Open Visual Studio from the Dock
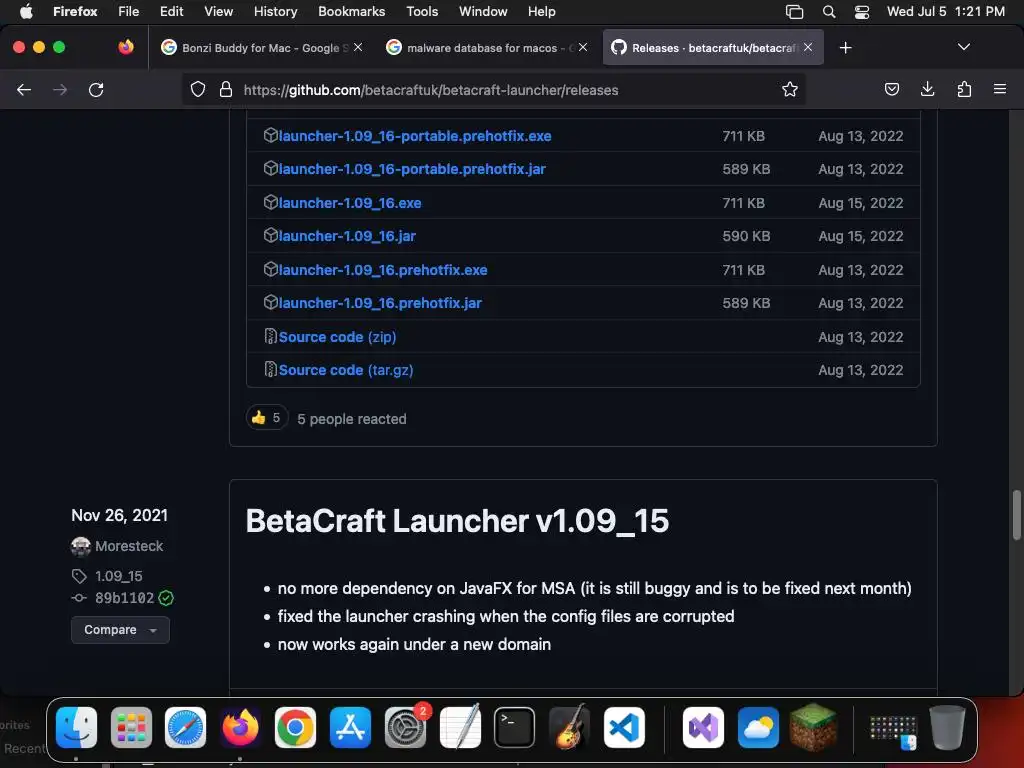The image size is (1024, 768). pos(703,727)
